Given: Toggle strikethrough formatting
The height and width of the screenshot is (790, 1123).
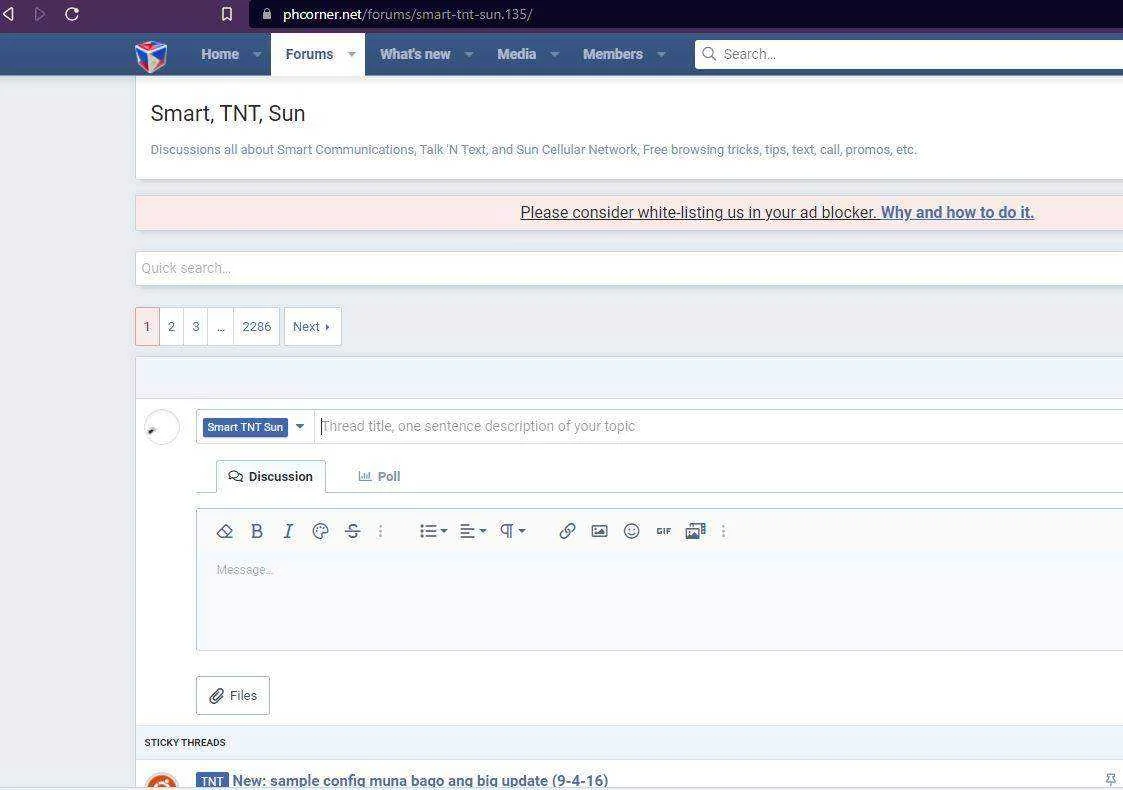Looking at the screenshot, I should 352,531.
